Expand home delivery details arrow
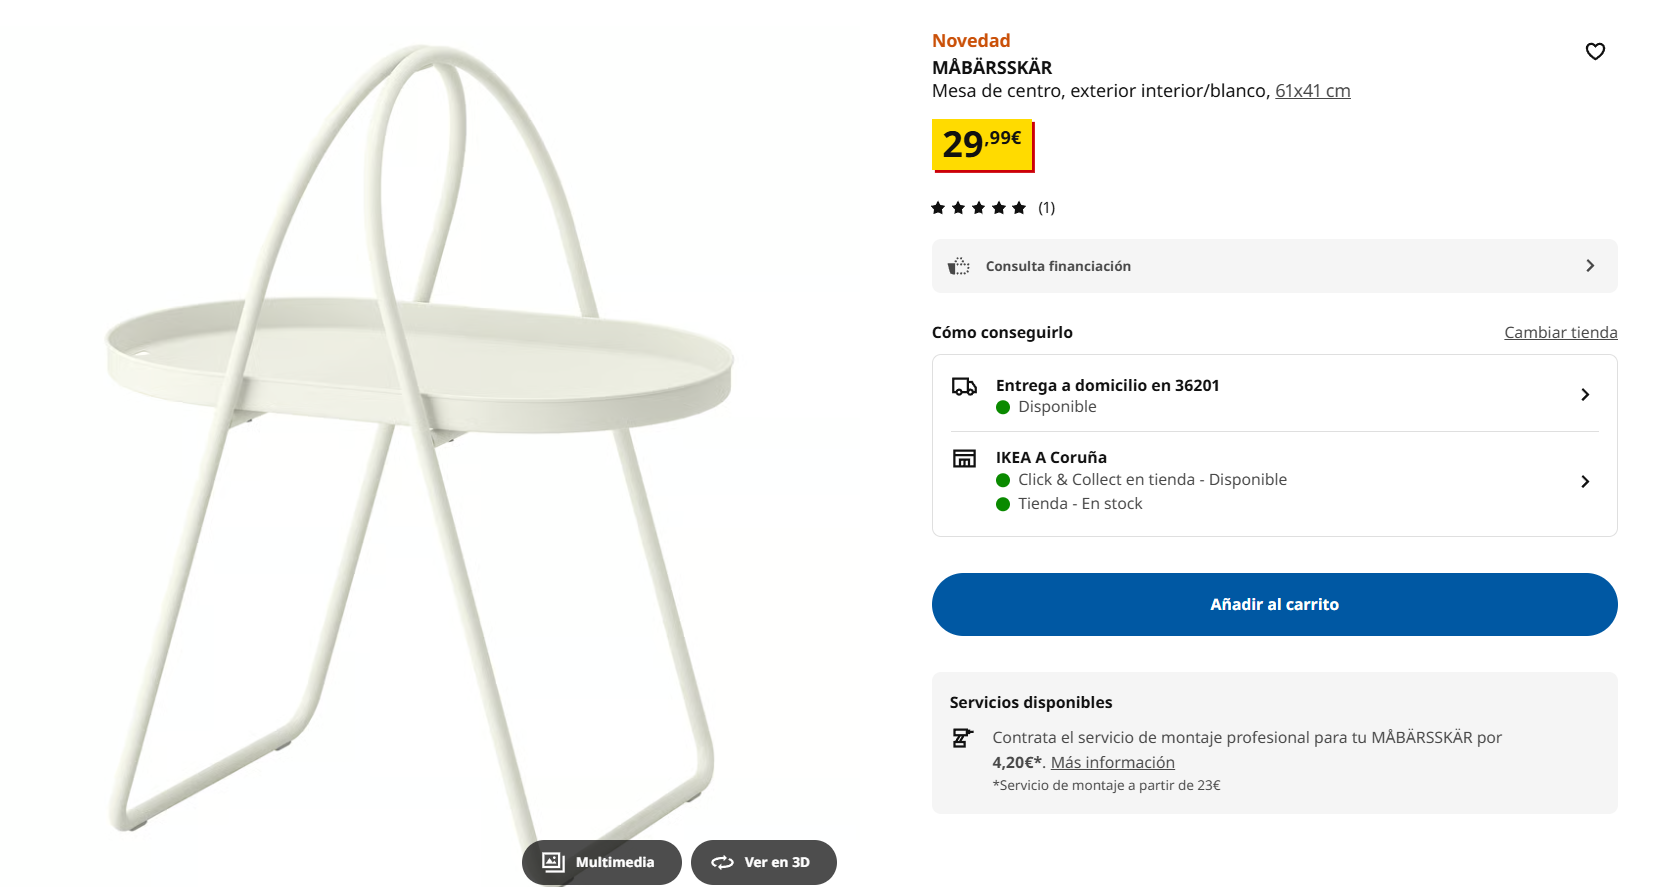The image size is (1653, 887). (x=1585, y=395)
